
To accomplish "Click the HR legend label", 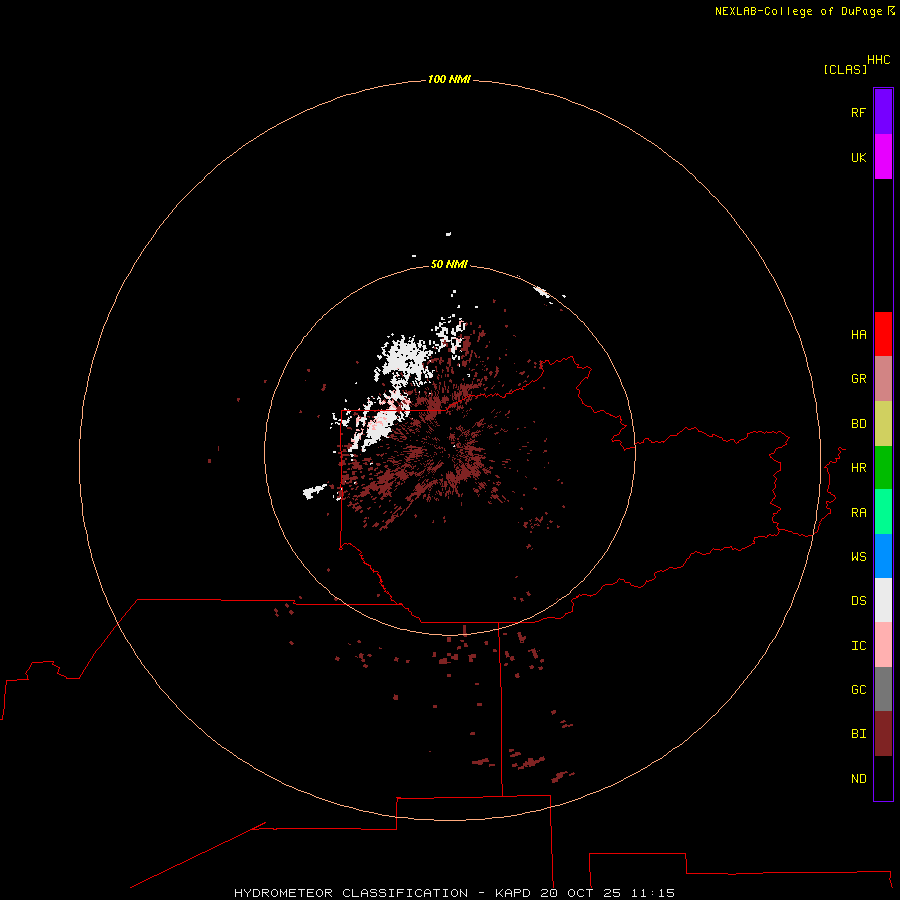I will [x=858, y=468].
